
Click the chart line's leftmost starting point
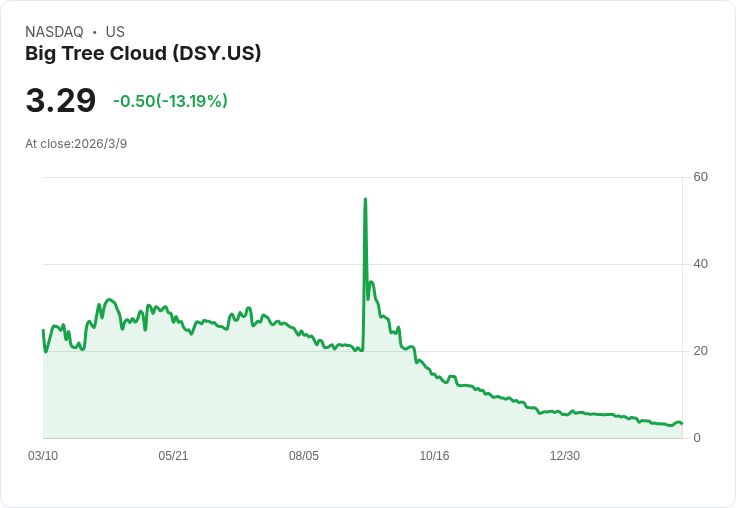pyautogui.click(x=43, y=330)
